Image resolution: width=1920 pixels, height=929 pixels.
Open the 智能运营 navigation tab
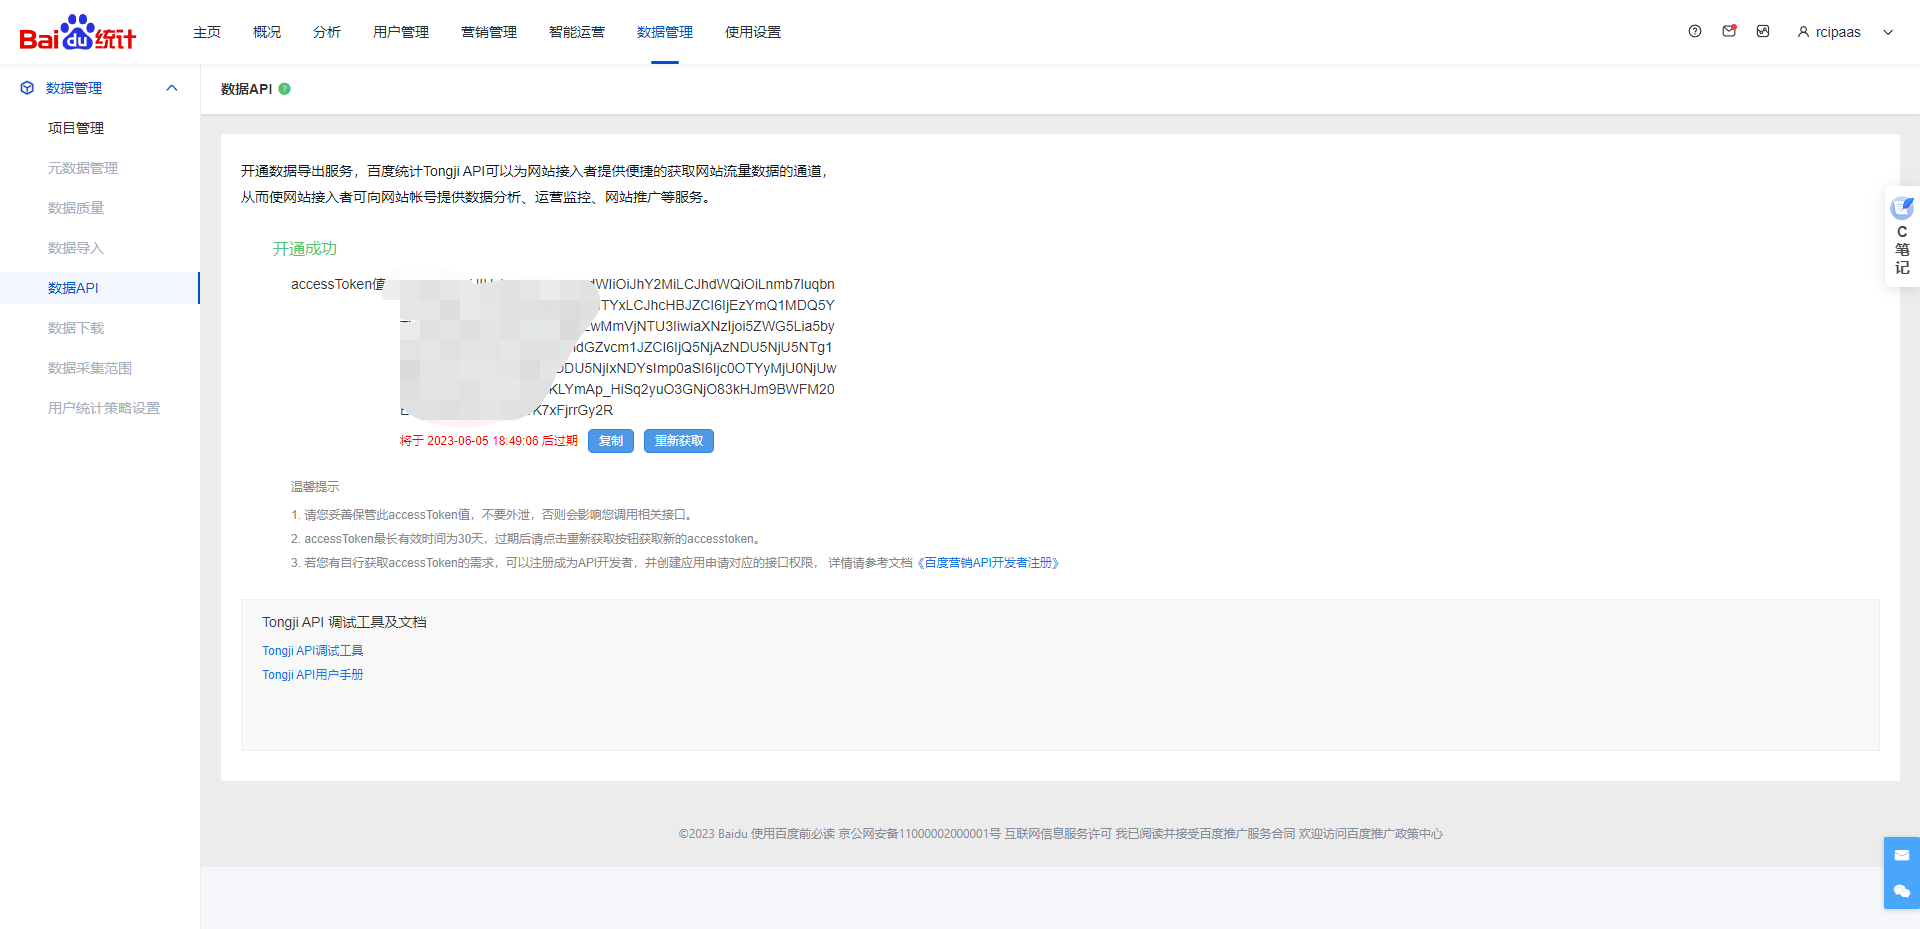pyautogui.click(x=576, y=31)
